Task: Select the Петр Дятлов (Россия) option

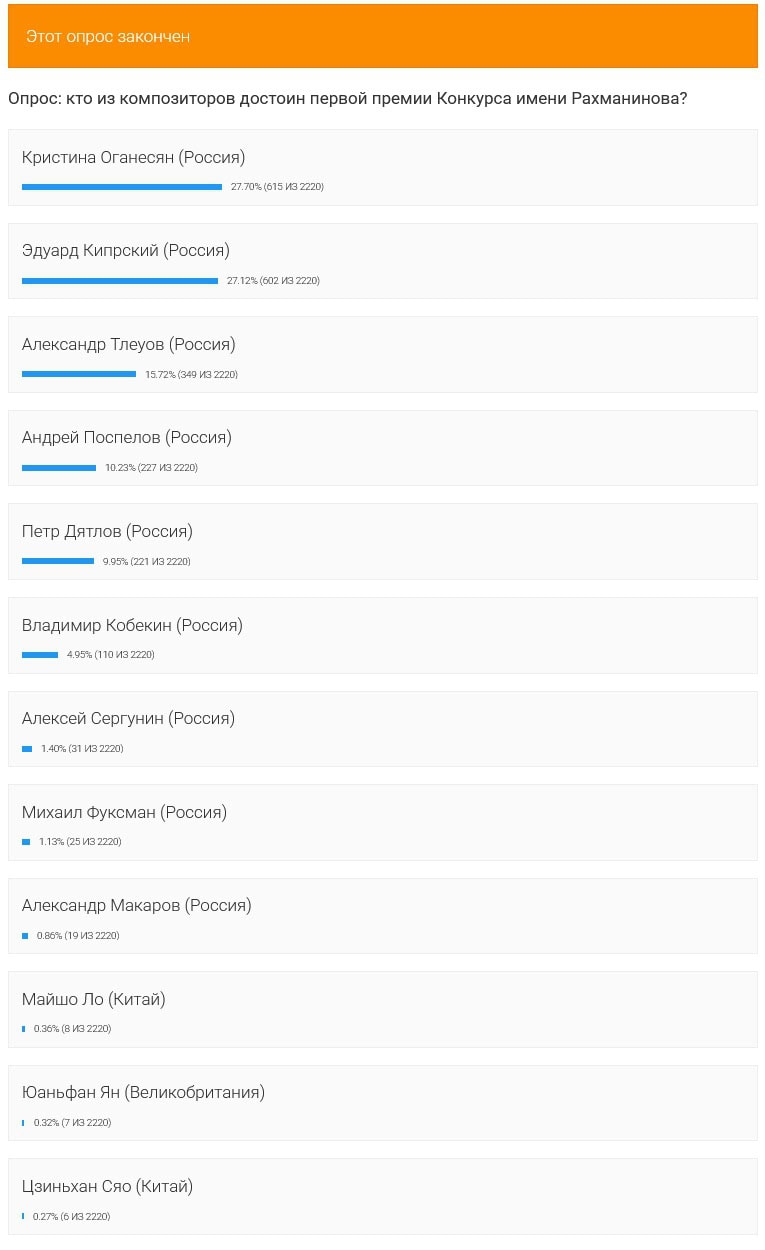Action: pyautogui.click(x=382, y=541)
